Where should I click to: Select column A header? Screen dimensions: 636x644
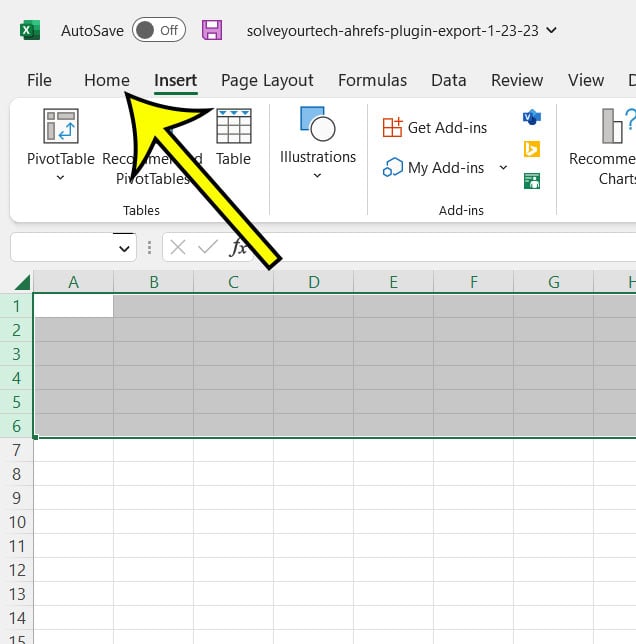tap(73, 282)
